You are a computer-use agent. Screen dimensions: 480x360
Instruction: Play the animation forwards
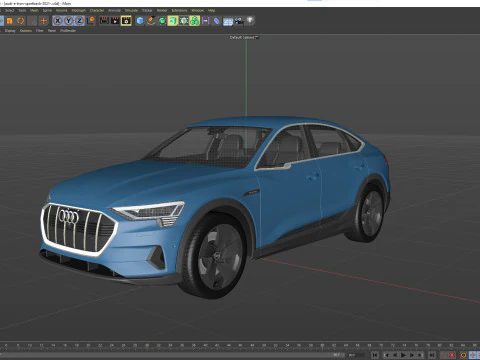(403, 355)
